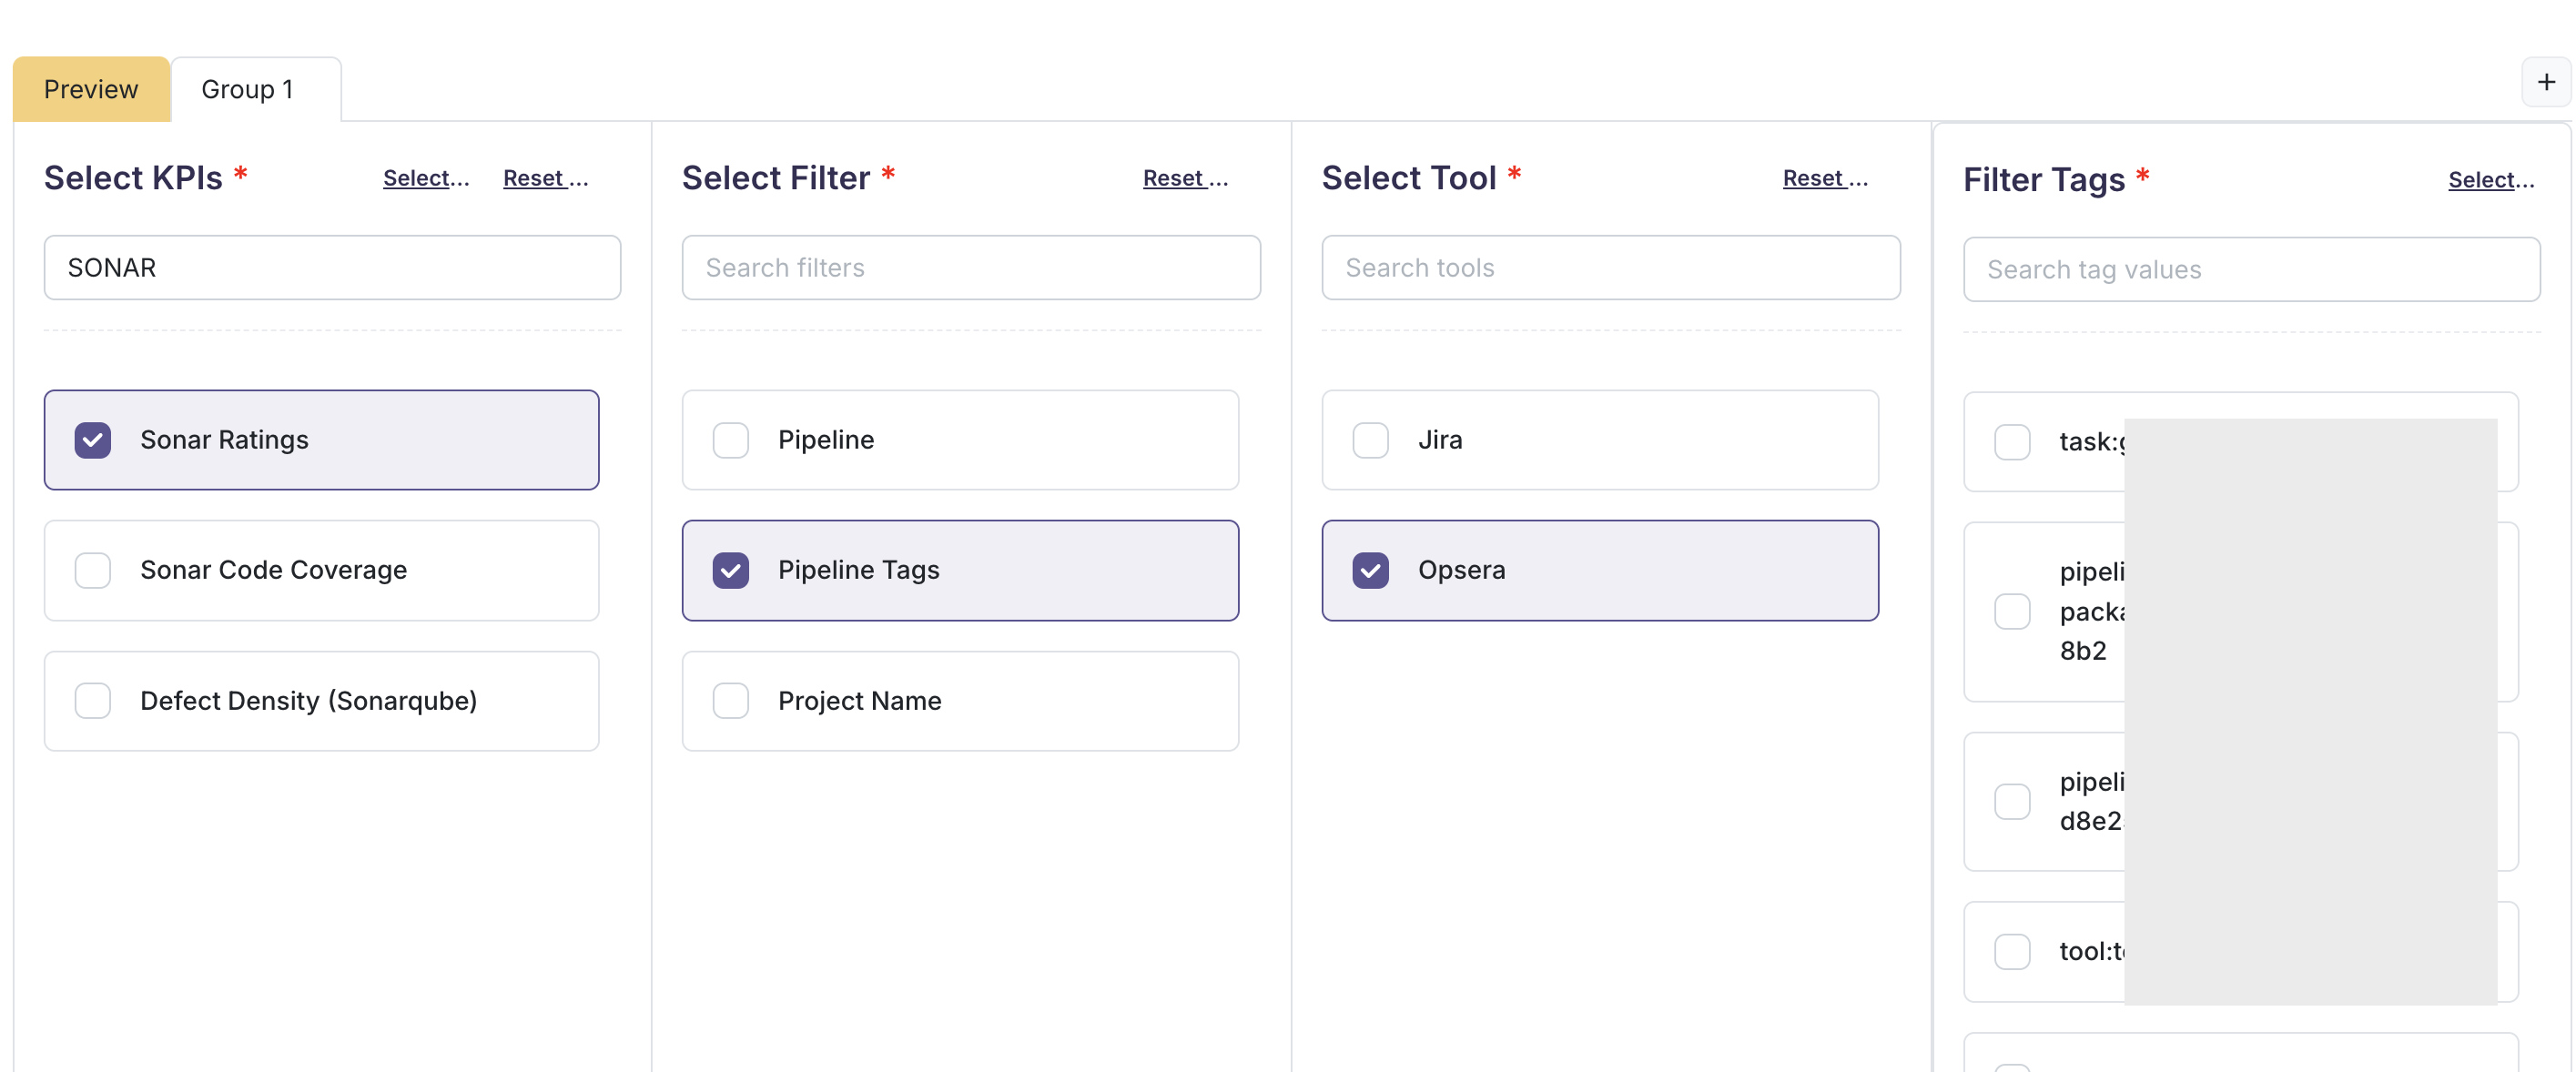Check the Jira tool option
2576x1072 pixels.
coord(1370,440)
